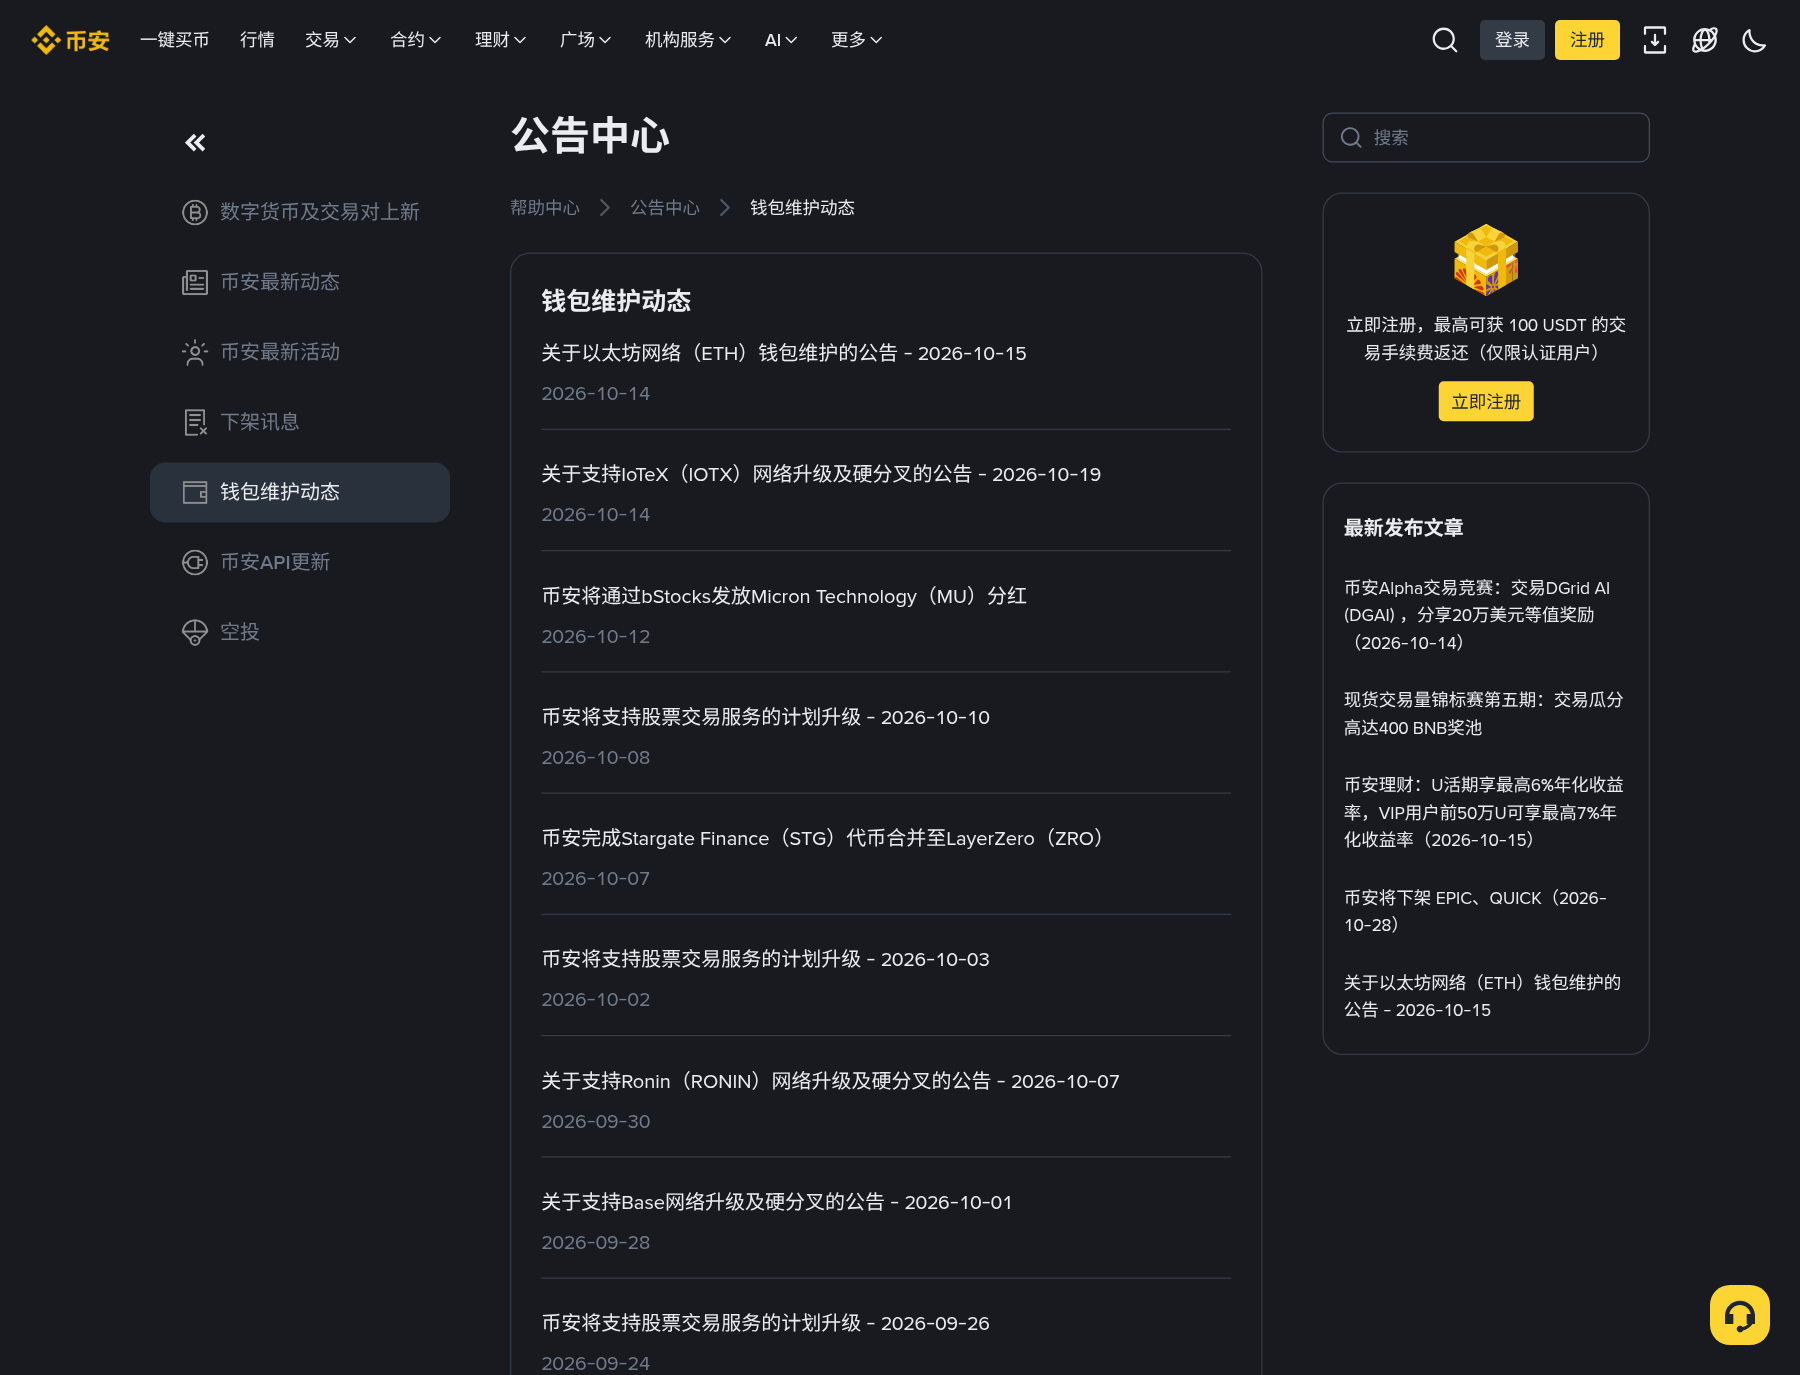The width and height of the screenshot is (1800, 1375).
Task: Open the 币安将下架 EPIC、QUICK article
Action: pos(1475,911)
